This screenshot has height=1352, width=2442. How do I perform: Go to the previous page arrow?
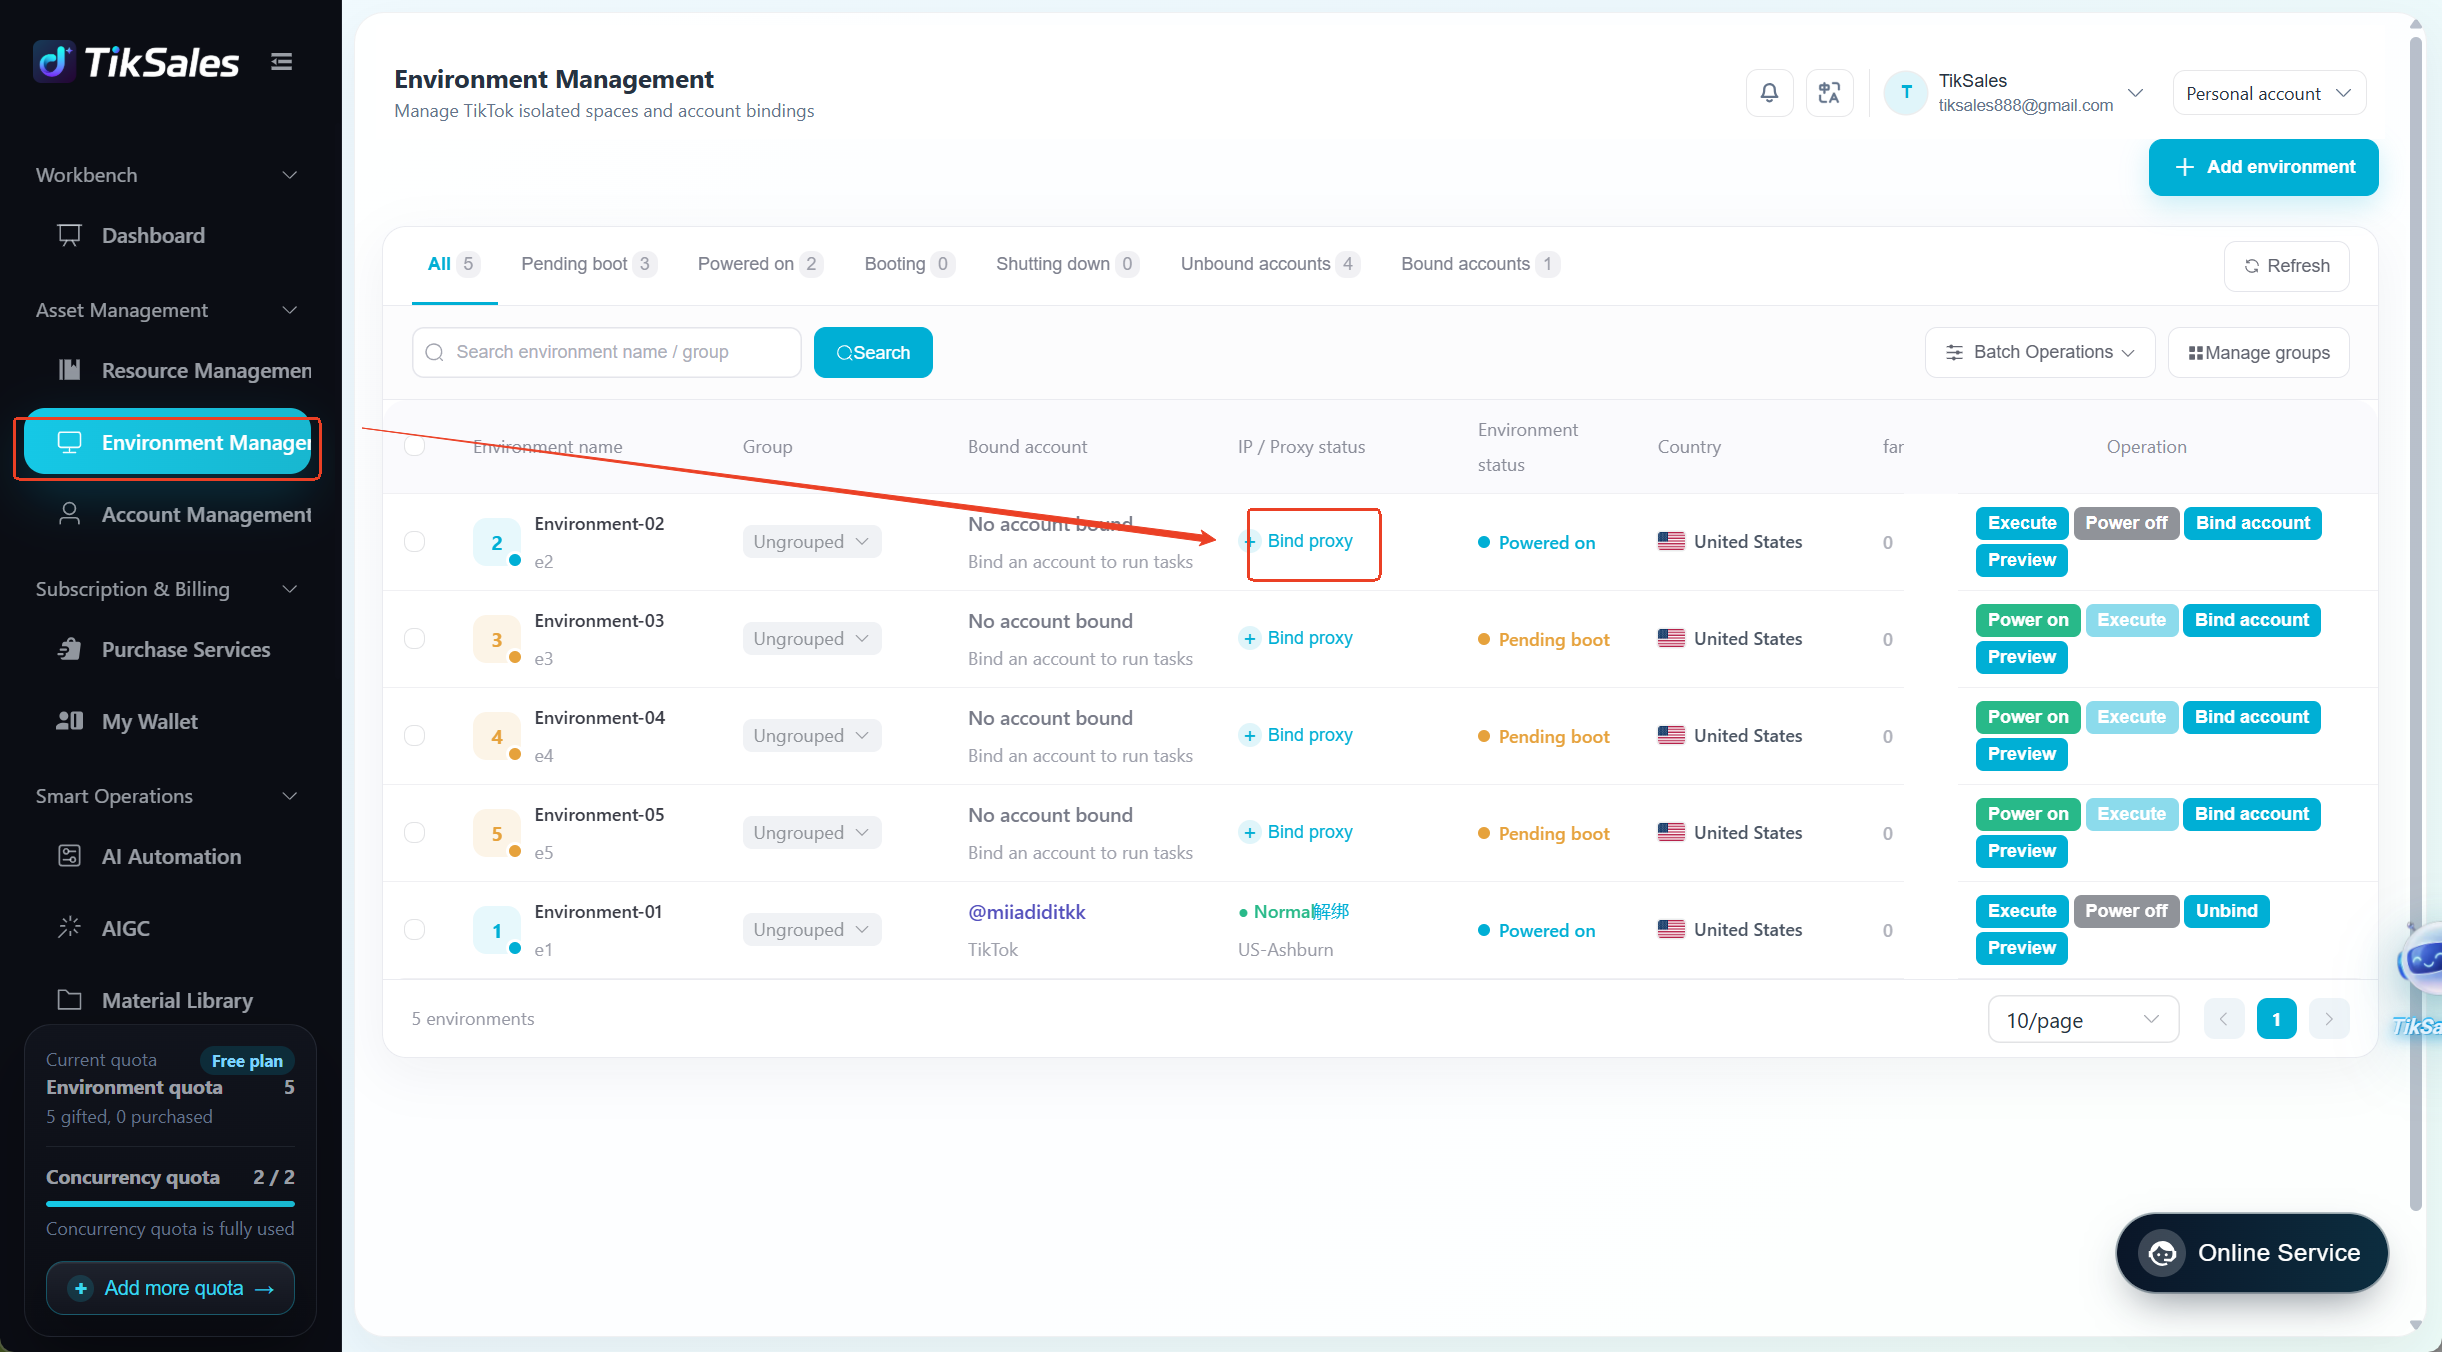point(2224,1019)
